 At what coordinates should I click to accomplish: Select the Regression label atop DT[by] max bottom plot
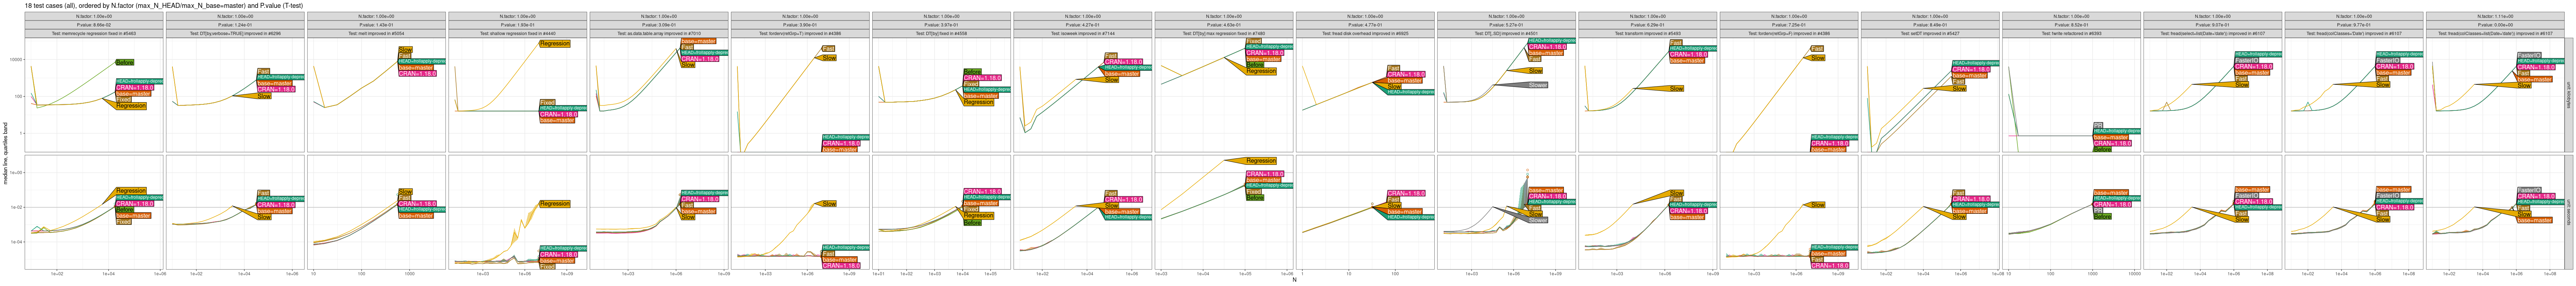click(1261, 161)
